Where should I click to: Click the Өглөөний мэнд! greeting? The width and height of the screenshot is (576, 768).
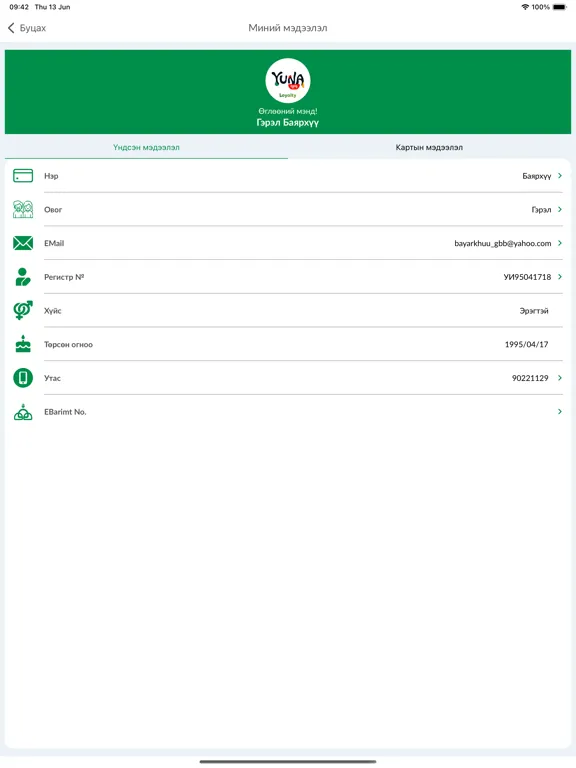[288, 111]
